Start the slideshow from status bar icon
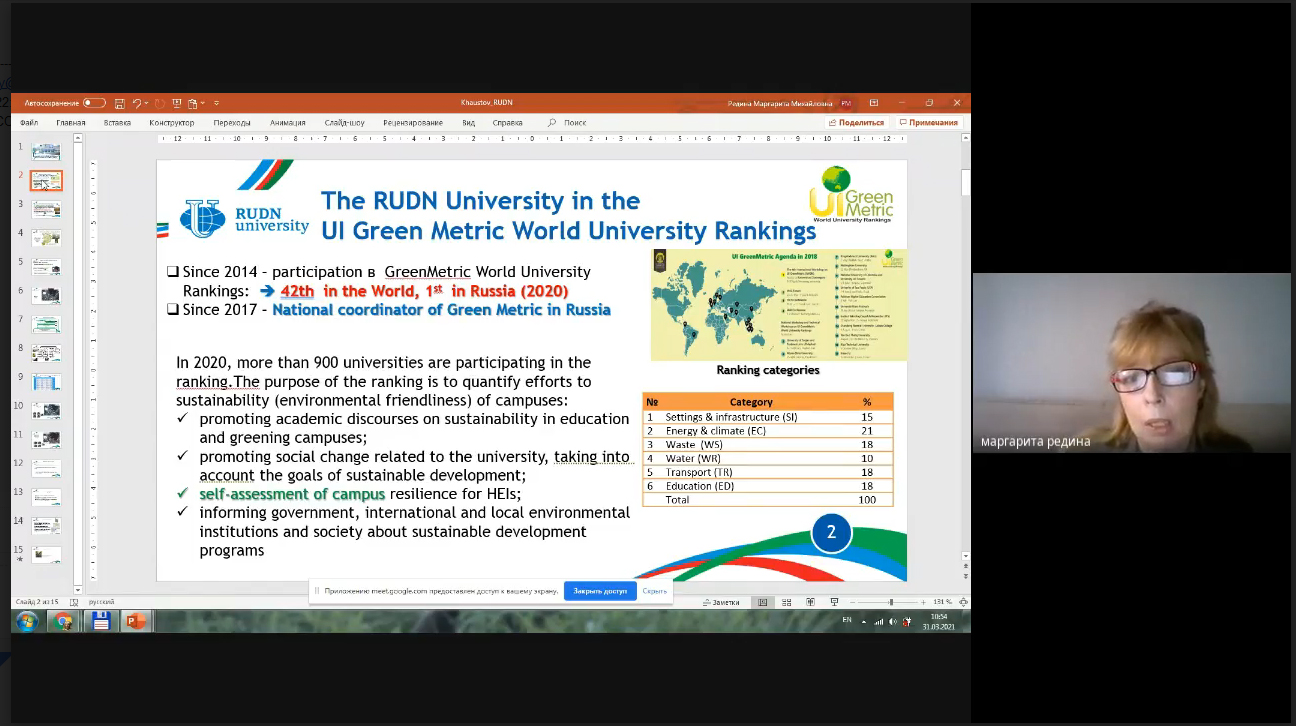The height and width of the screenshot is (726, 1296). click(x=834, y=602)
